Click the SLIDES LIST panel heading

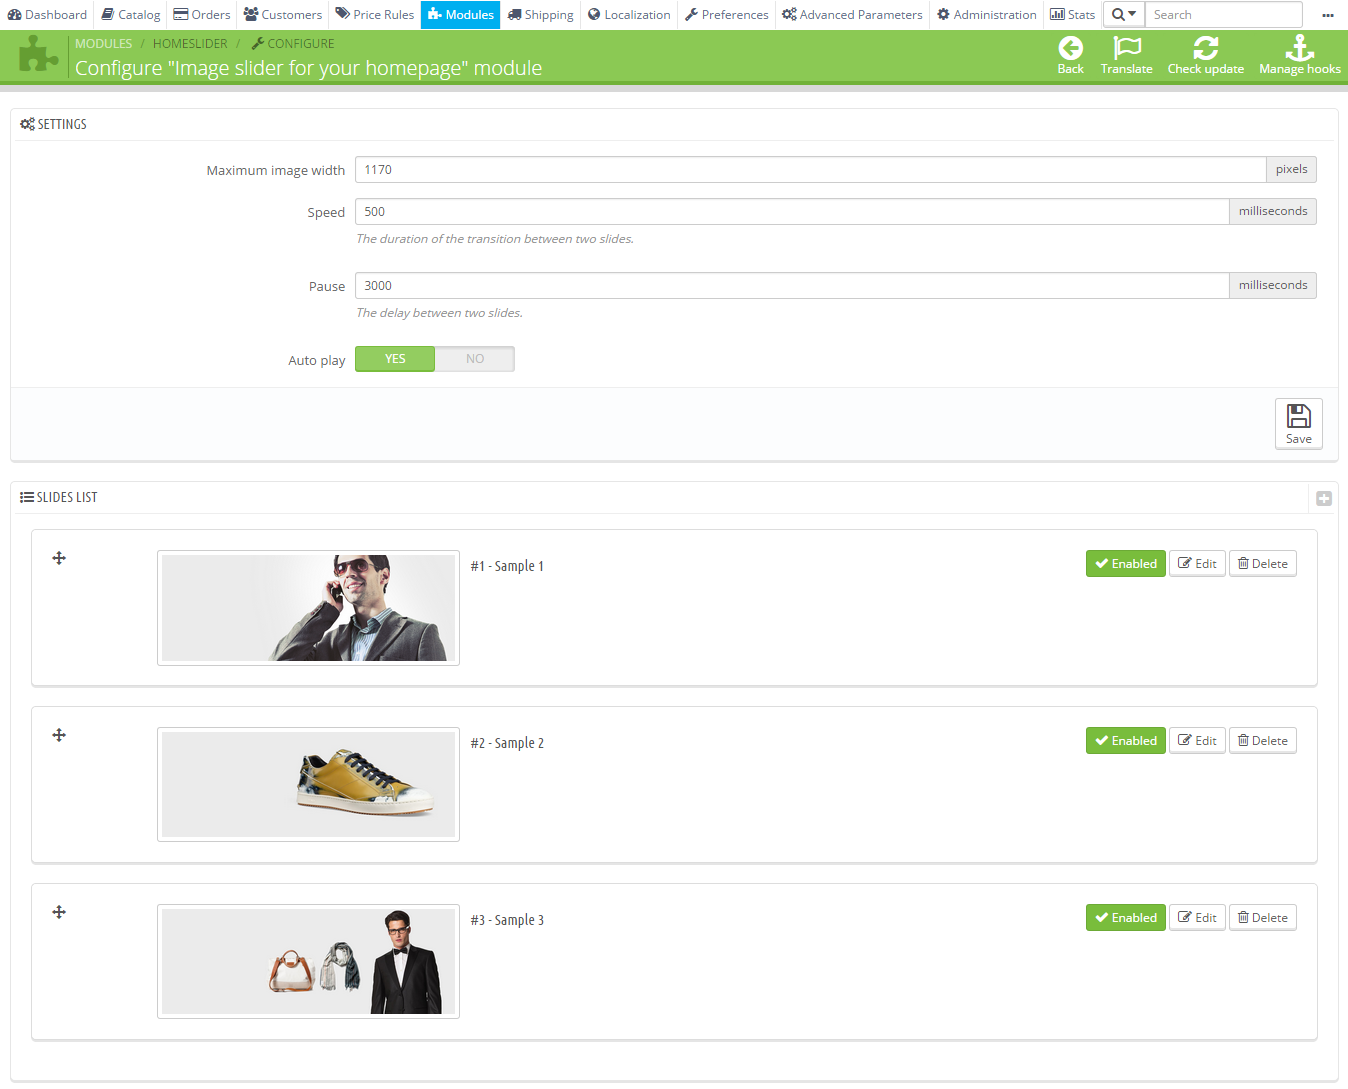point(59,497)
